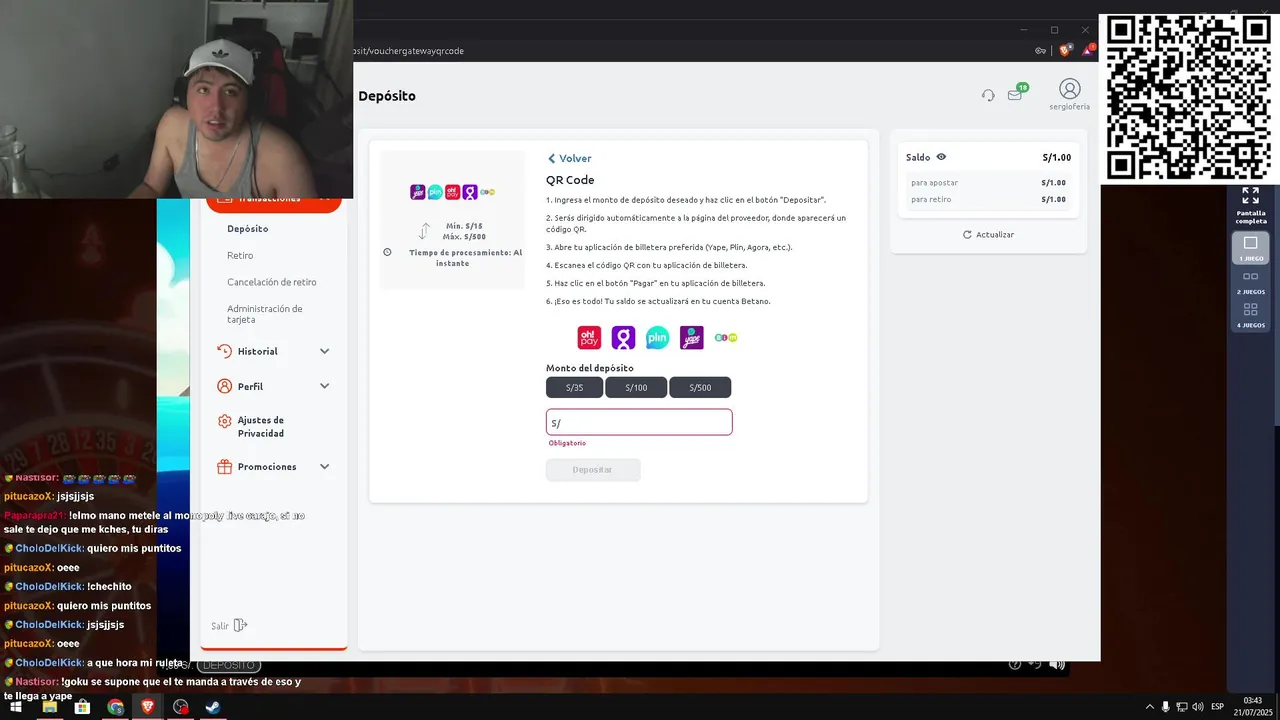Click the Ajustes de Privacidad gear icon

click(224, 421)
